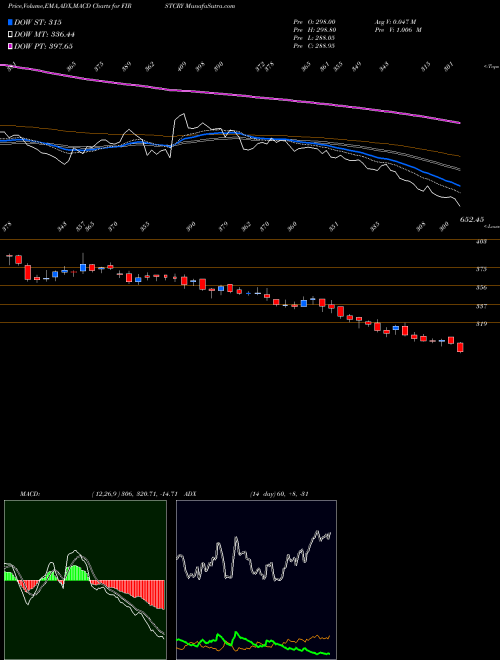The image size is (500, 660).
Task: Click the 356 price level label
Action: (x=482, y=288)
